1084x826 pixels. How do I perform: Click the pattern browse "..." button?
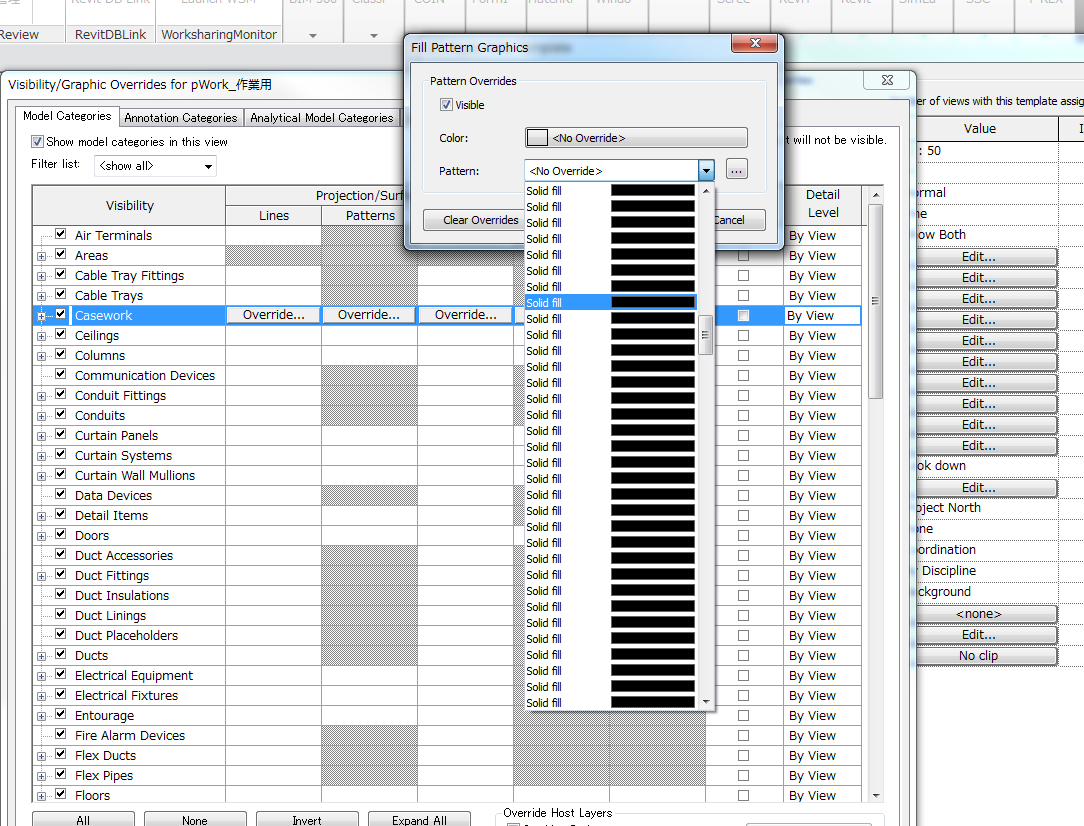click(x=736, y=170)
